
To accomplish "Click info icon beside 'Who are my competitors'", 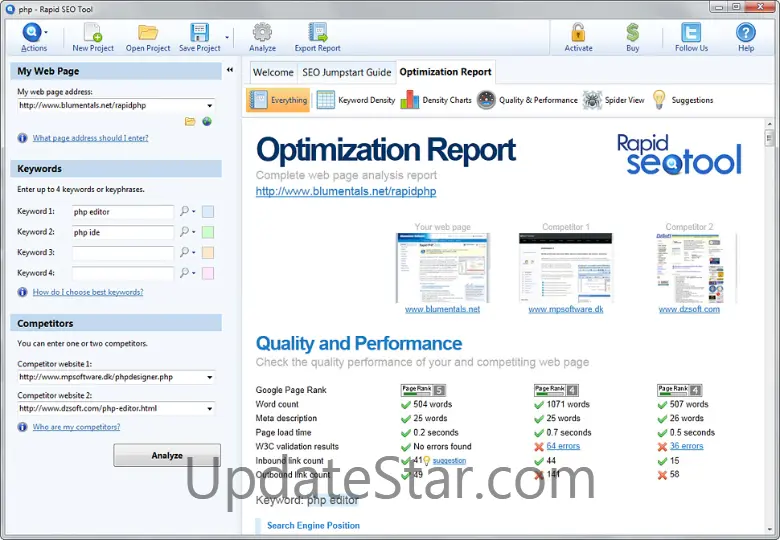I will [22, 427].
